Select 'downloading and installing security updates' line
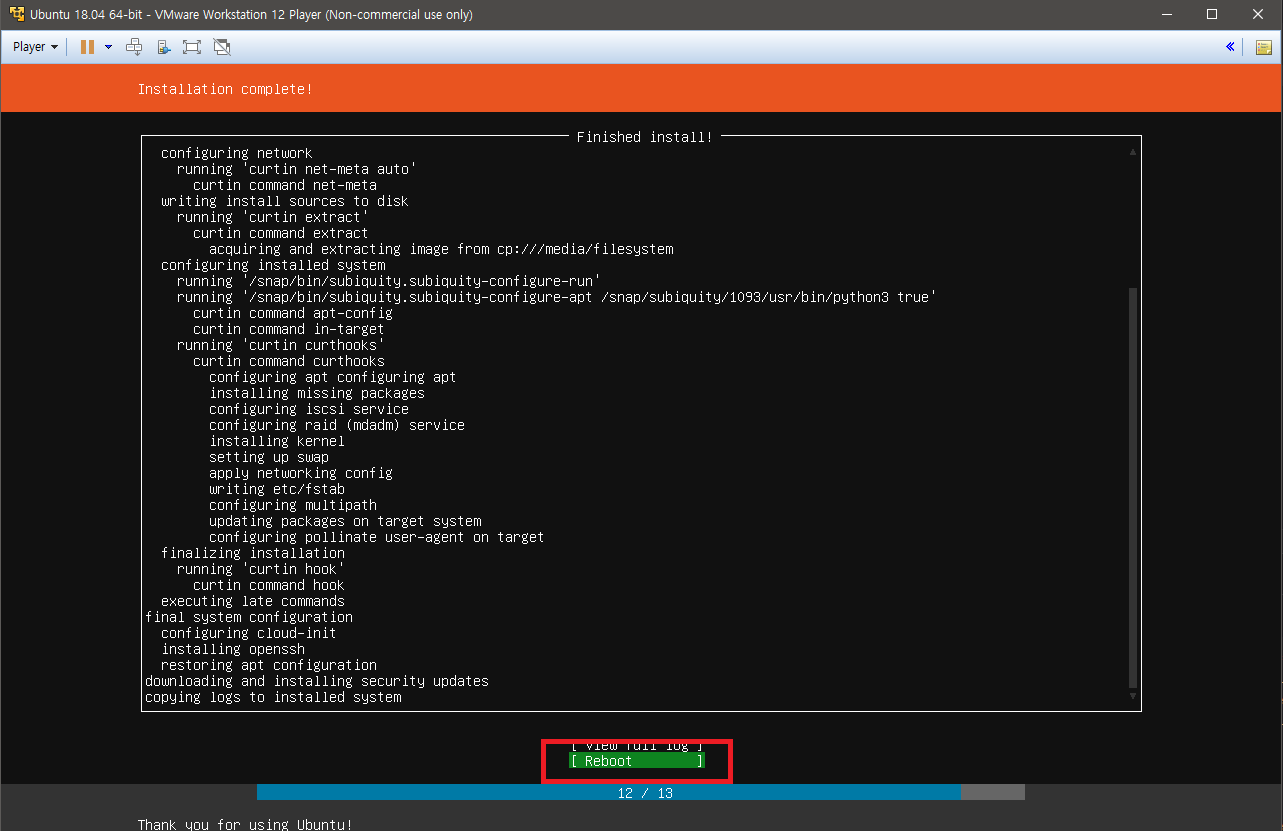1283x831 pixels. pyautogui.click(x=317, y=681)
